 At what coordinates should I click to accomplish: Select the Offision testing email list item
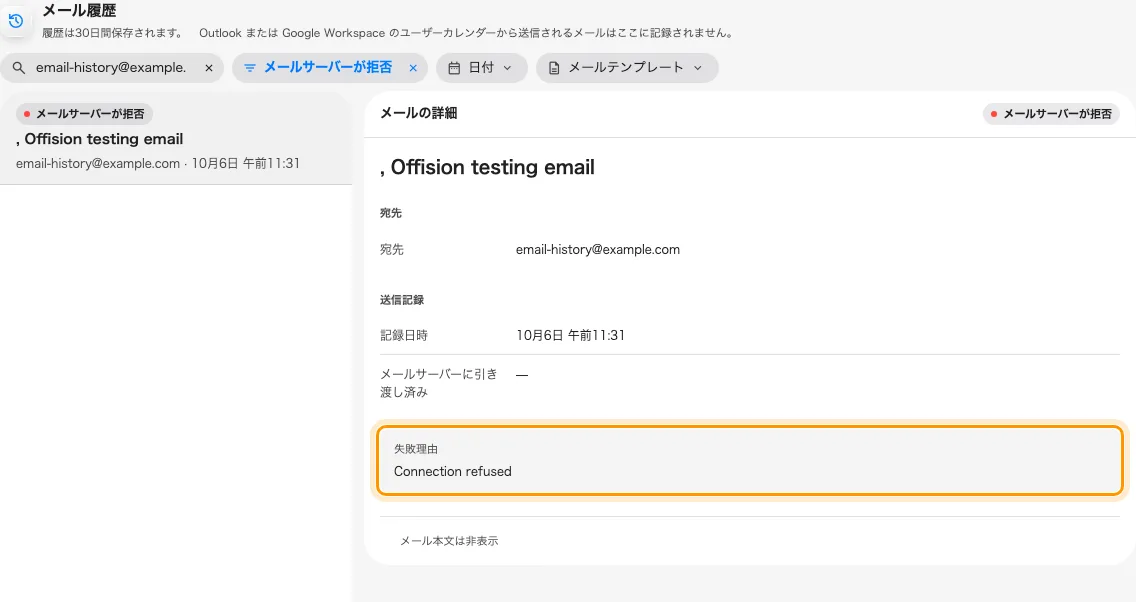click(176, 138)
